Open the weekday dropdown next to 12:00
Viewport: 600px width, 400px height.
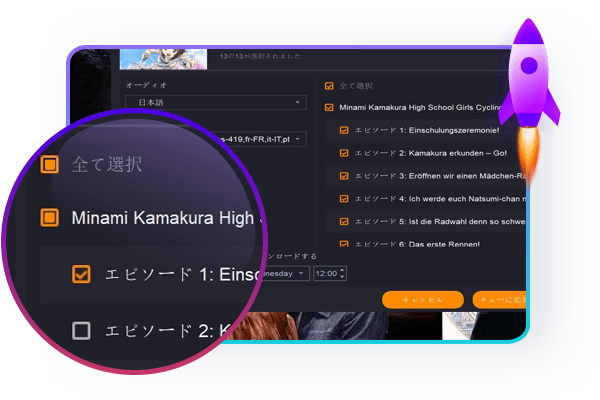point(285,274)
